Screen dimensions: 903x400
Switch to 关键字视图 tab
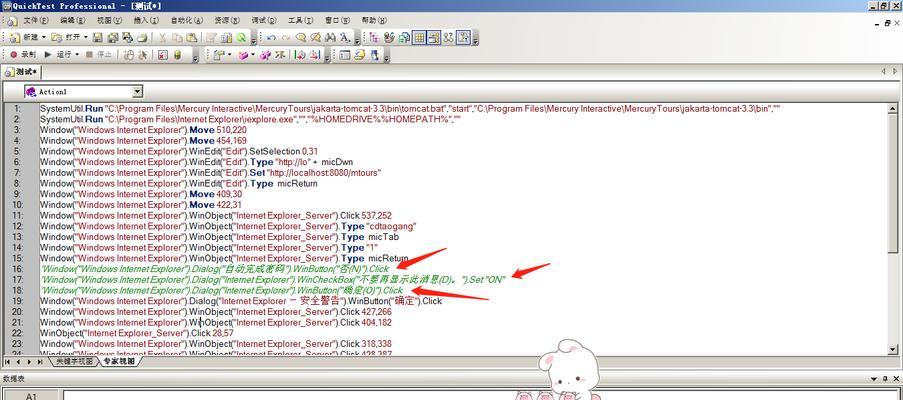[x=73, y=361]
